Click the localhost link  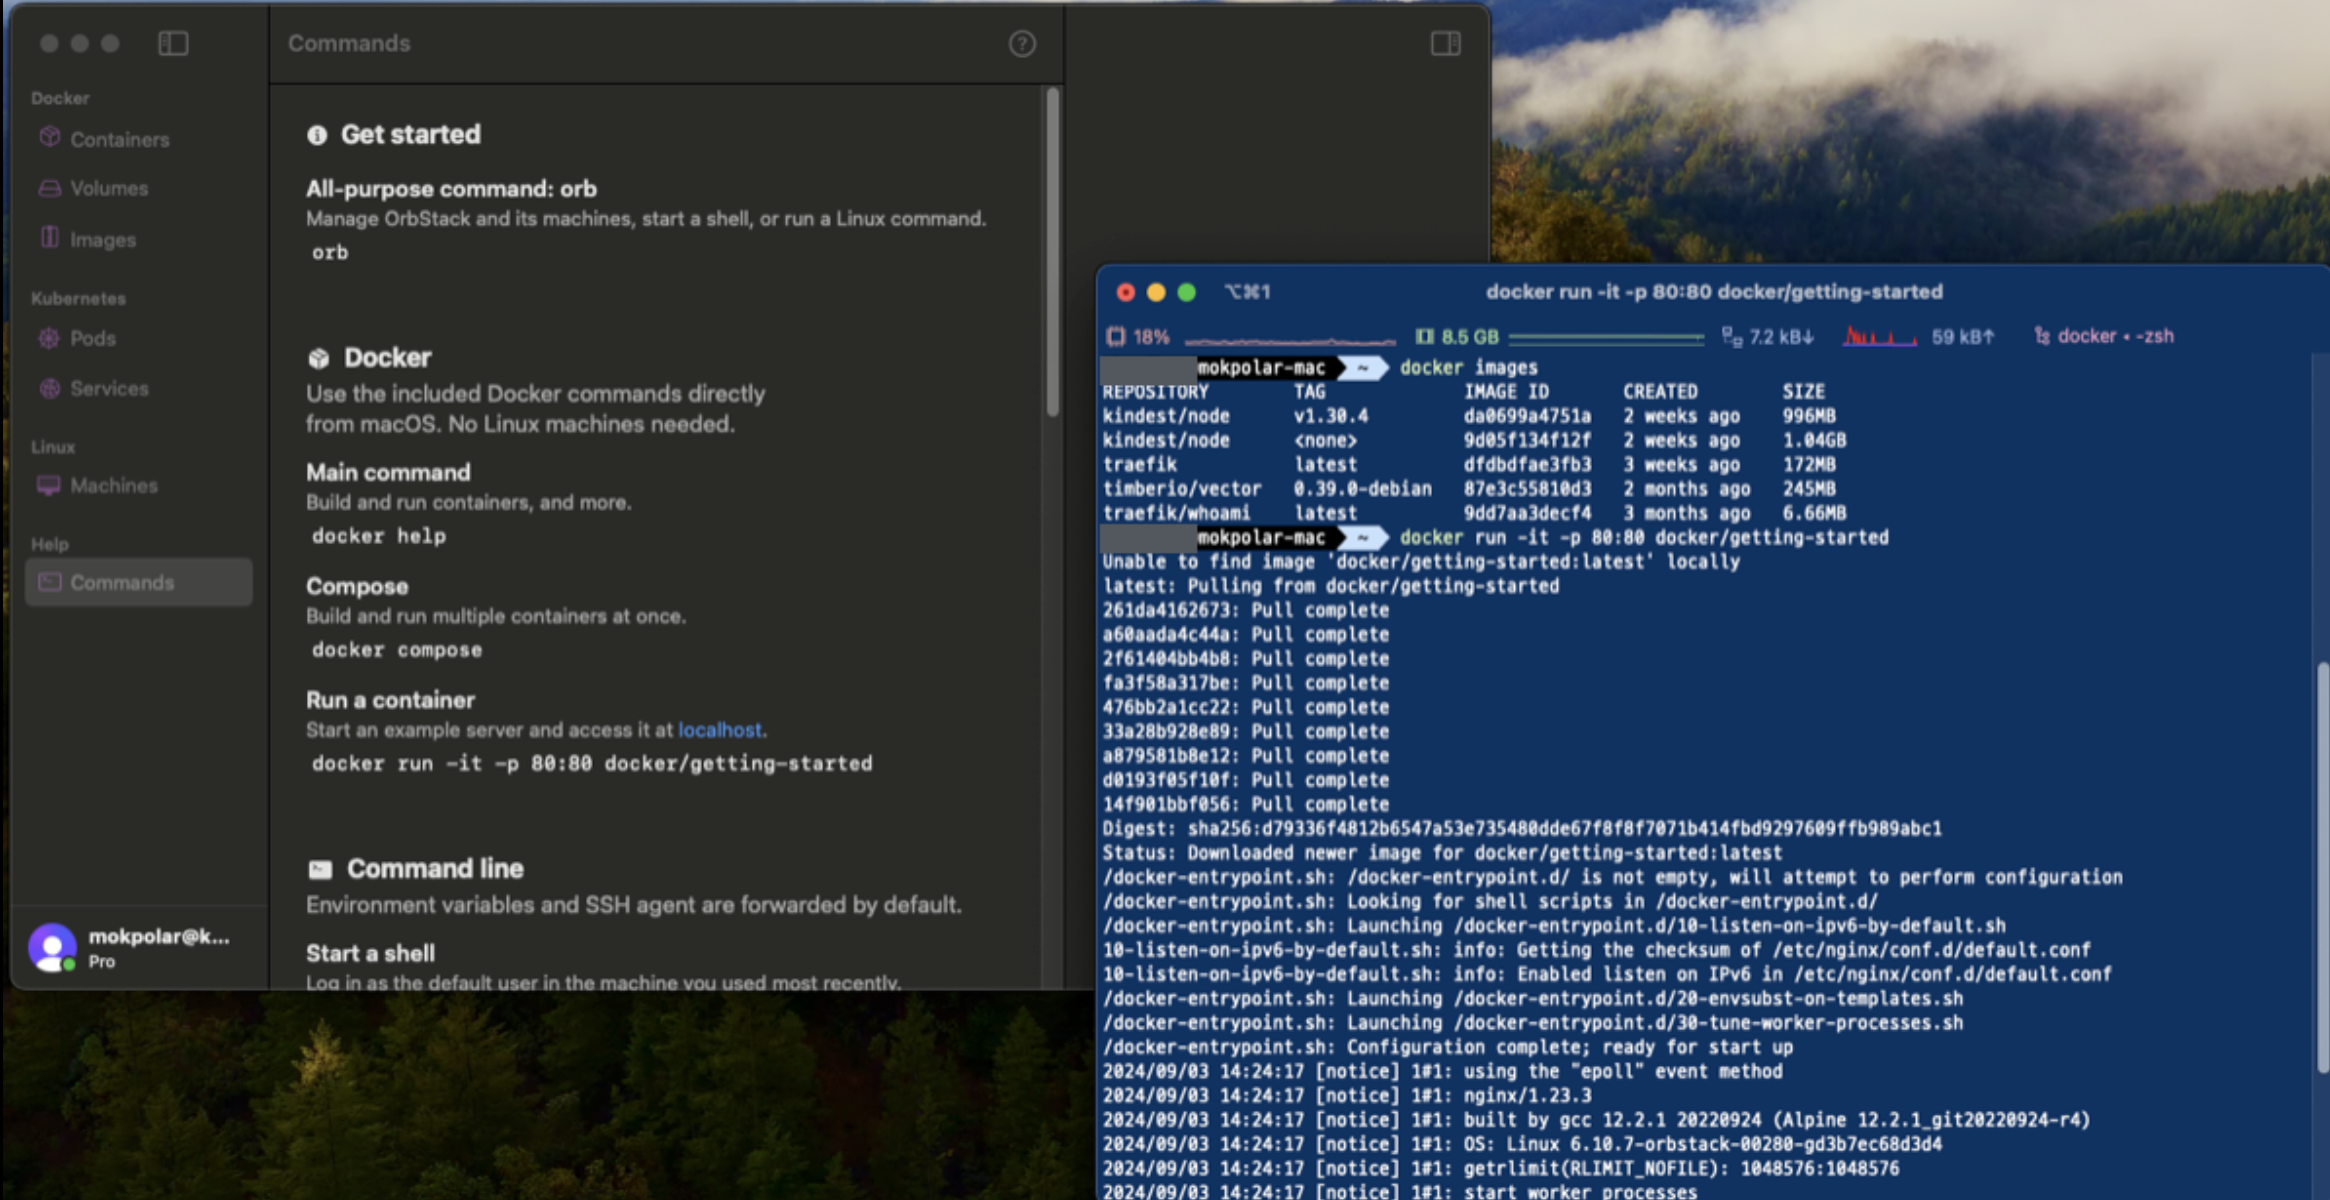click(719, 729)
